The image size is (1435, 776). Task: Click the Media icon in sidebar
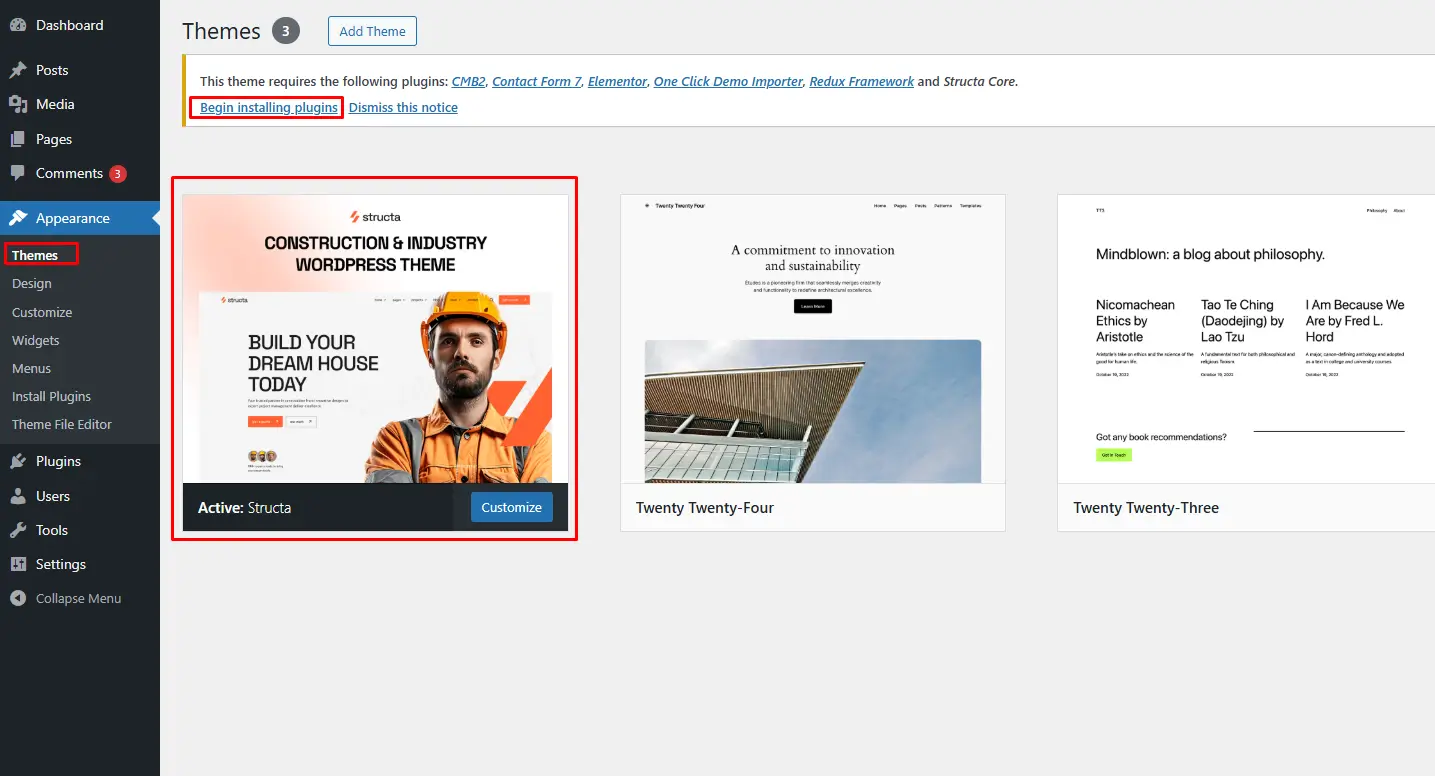coord(18,104)
